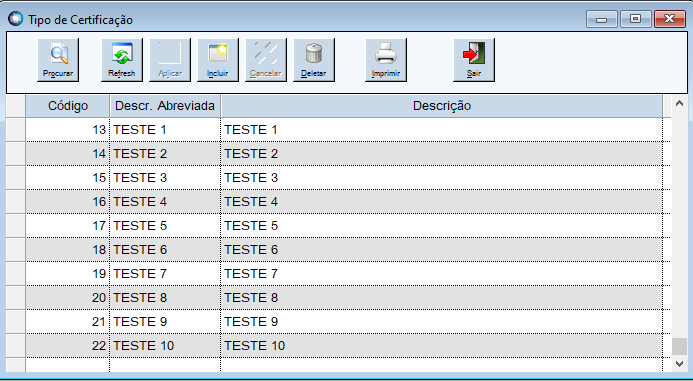Select abbreviated description TESTE 9
Image resolution: width=693 pixels, height=381 pixels.
(x=165, y=321)
